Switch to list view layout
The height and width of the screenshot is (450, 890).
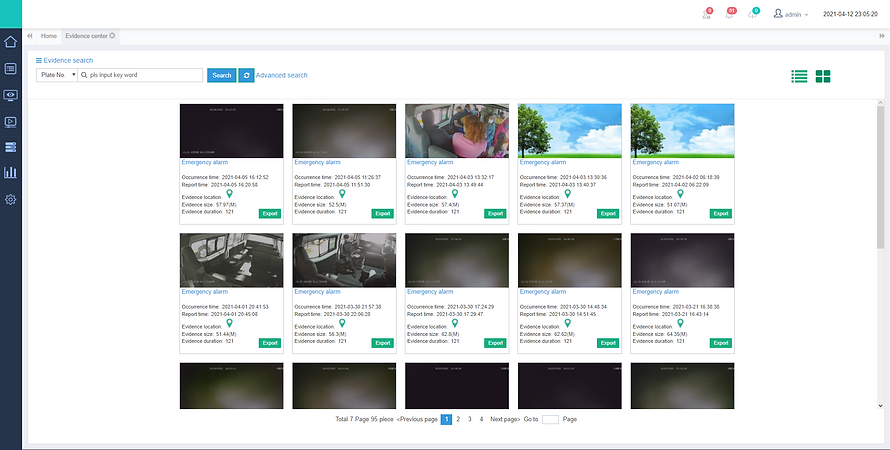pos(799,76)
